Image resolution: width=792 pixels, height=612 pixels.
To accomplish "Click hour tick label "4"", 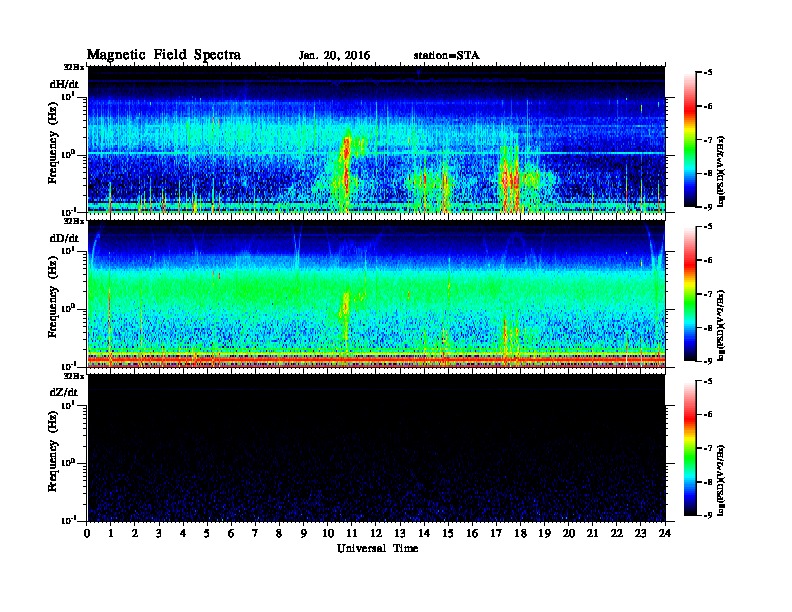I will pos(183,533).
